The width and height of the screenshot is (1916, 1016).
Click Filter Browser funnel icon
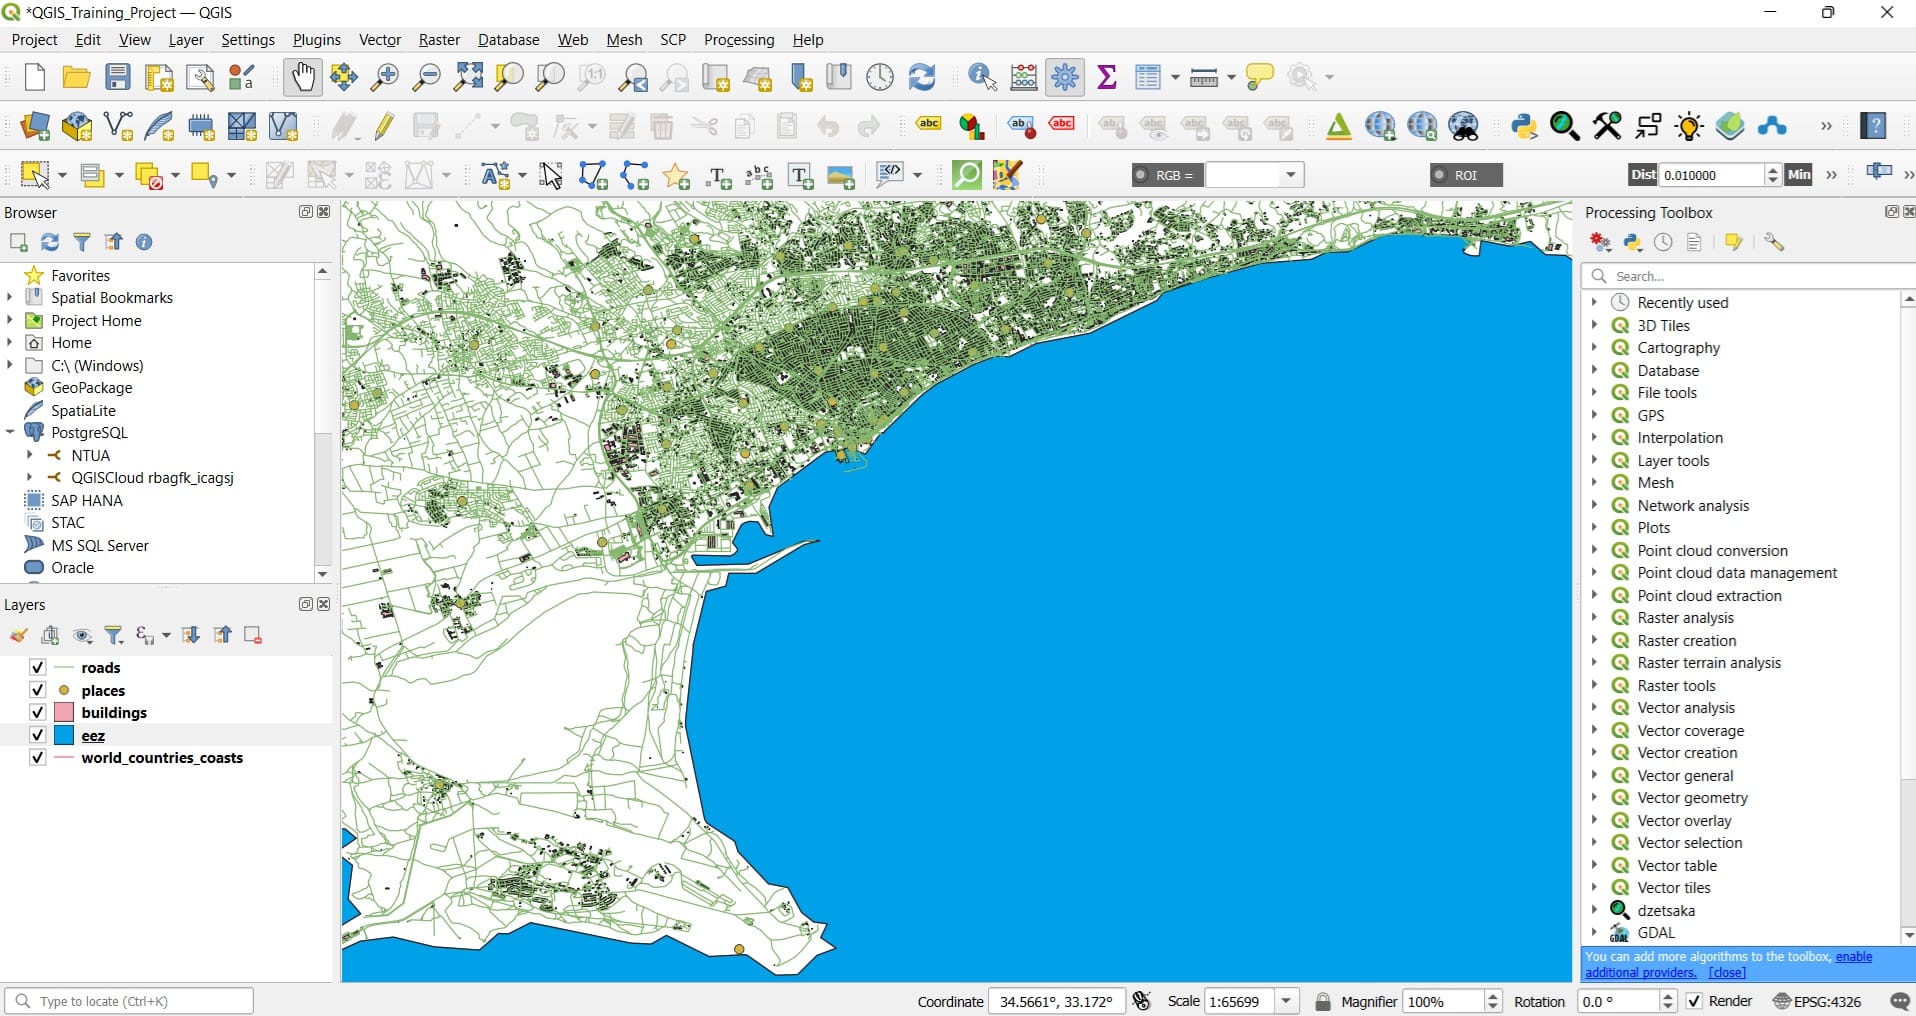tap(82, 242)
